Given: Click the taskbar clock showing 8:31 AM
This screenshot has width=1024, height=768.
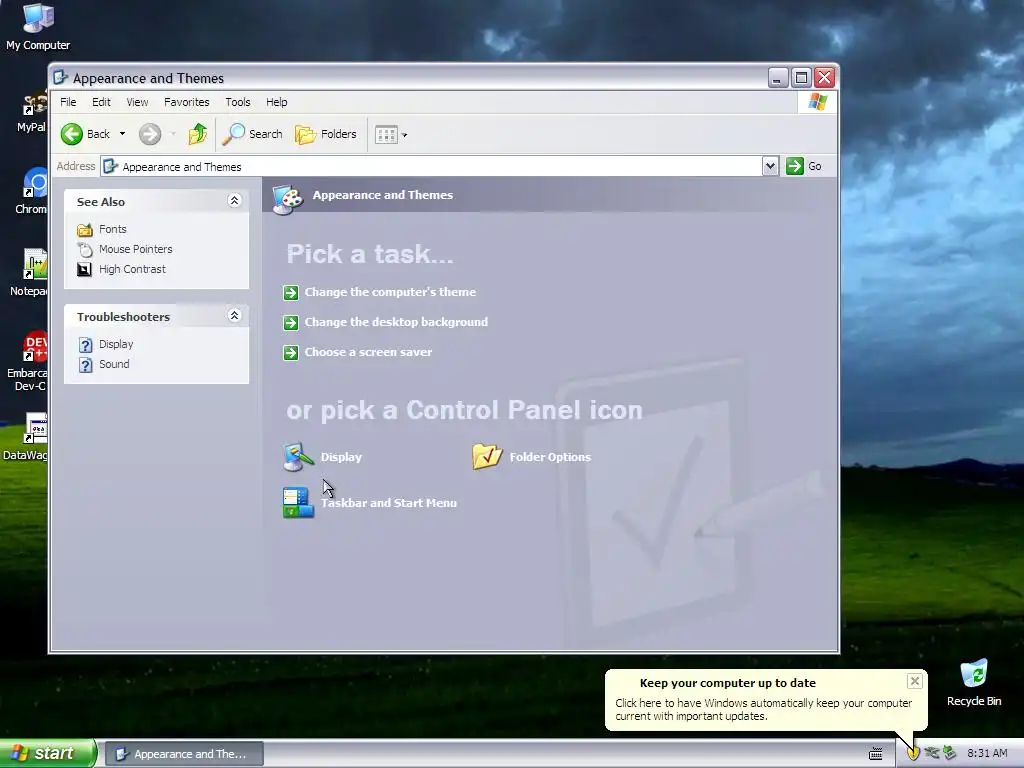Looking at the screenshot, I should (987, 754).
